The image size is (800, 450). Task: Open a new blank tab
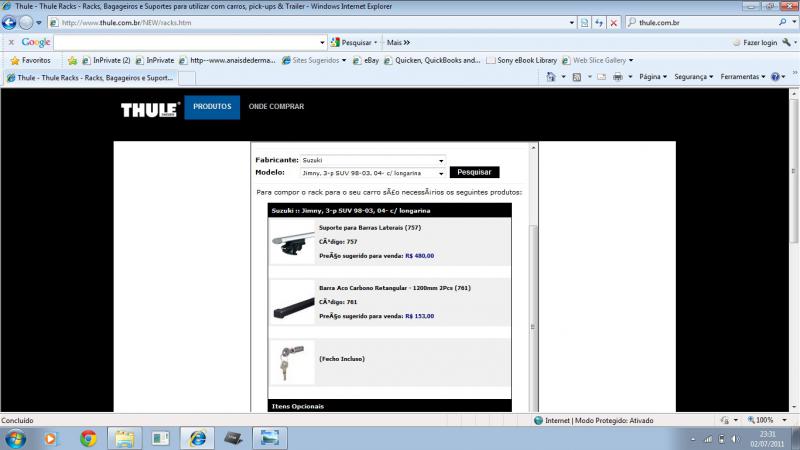coord(187,78)
